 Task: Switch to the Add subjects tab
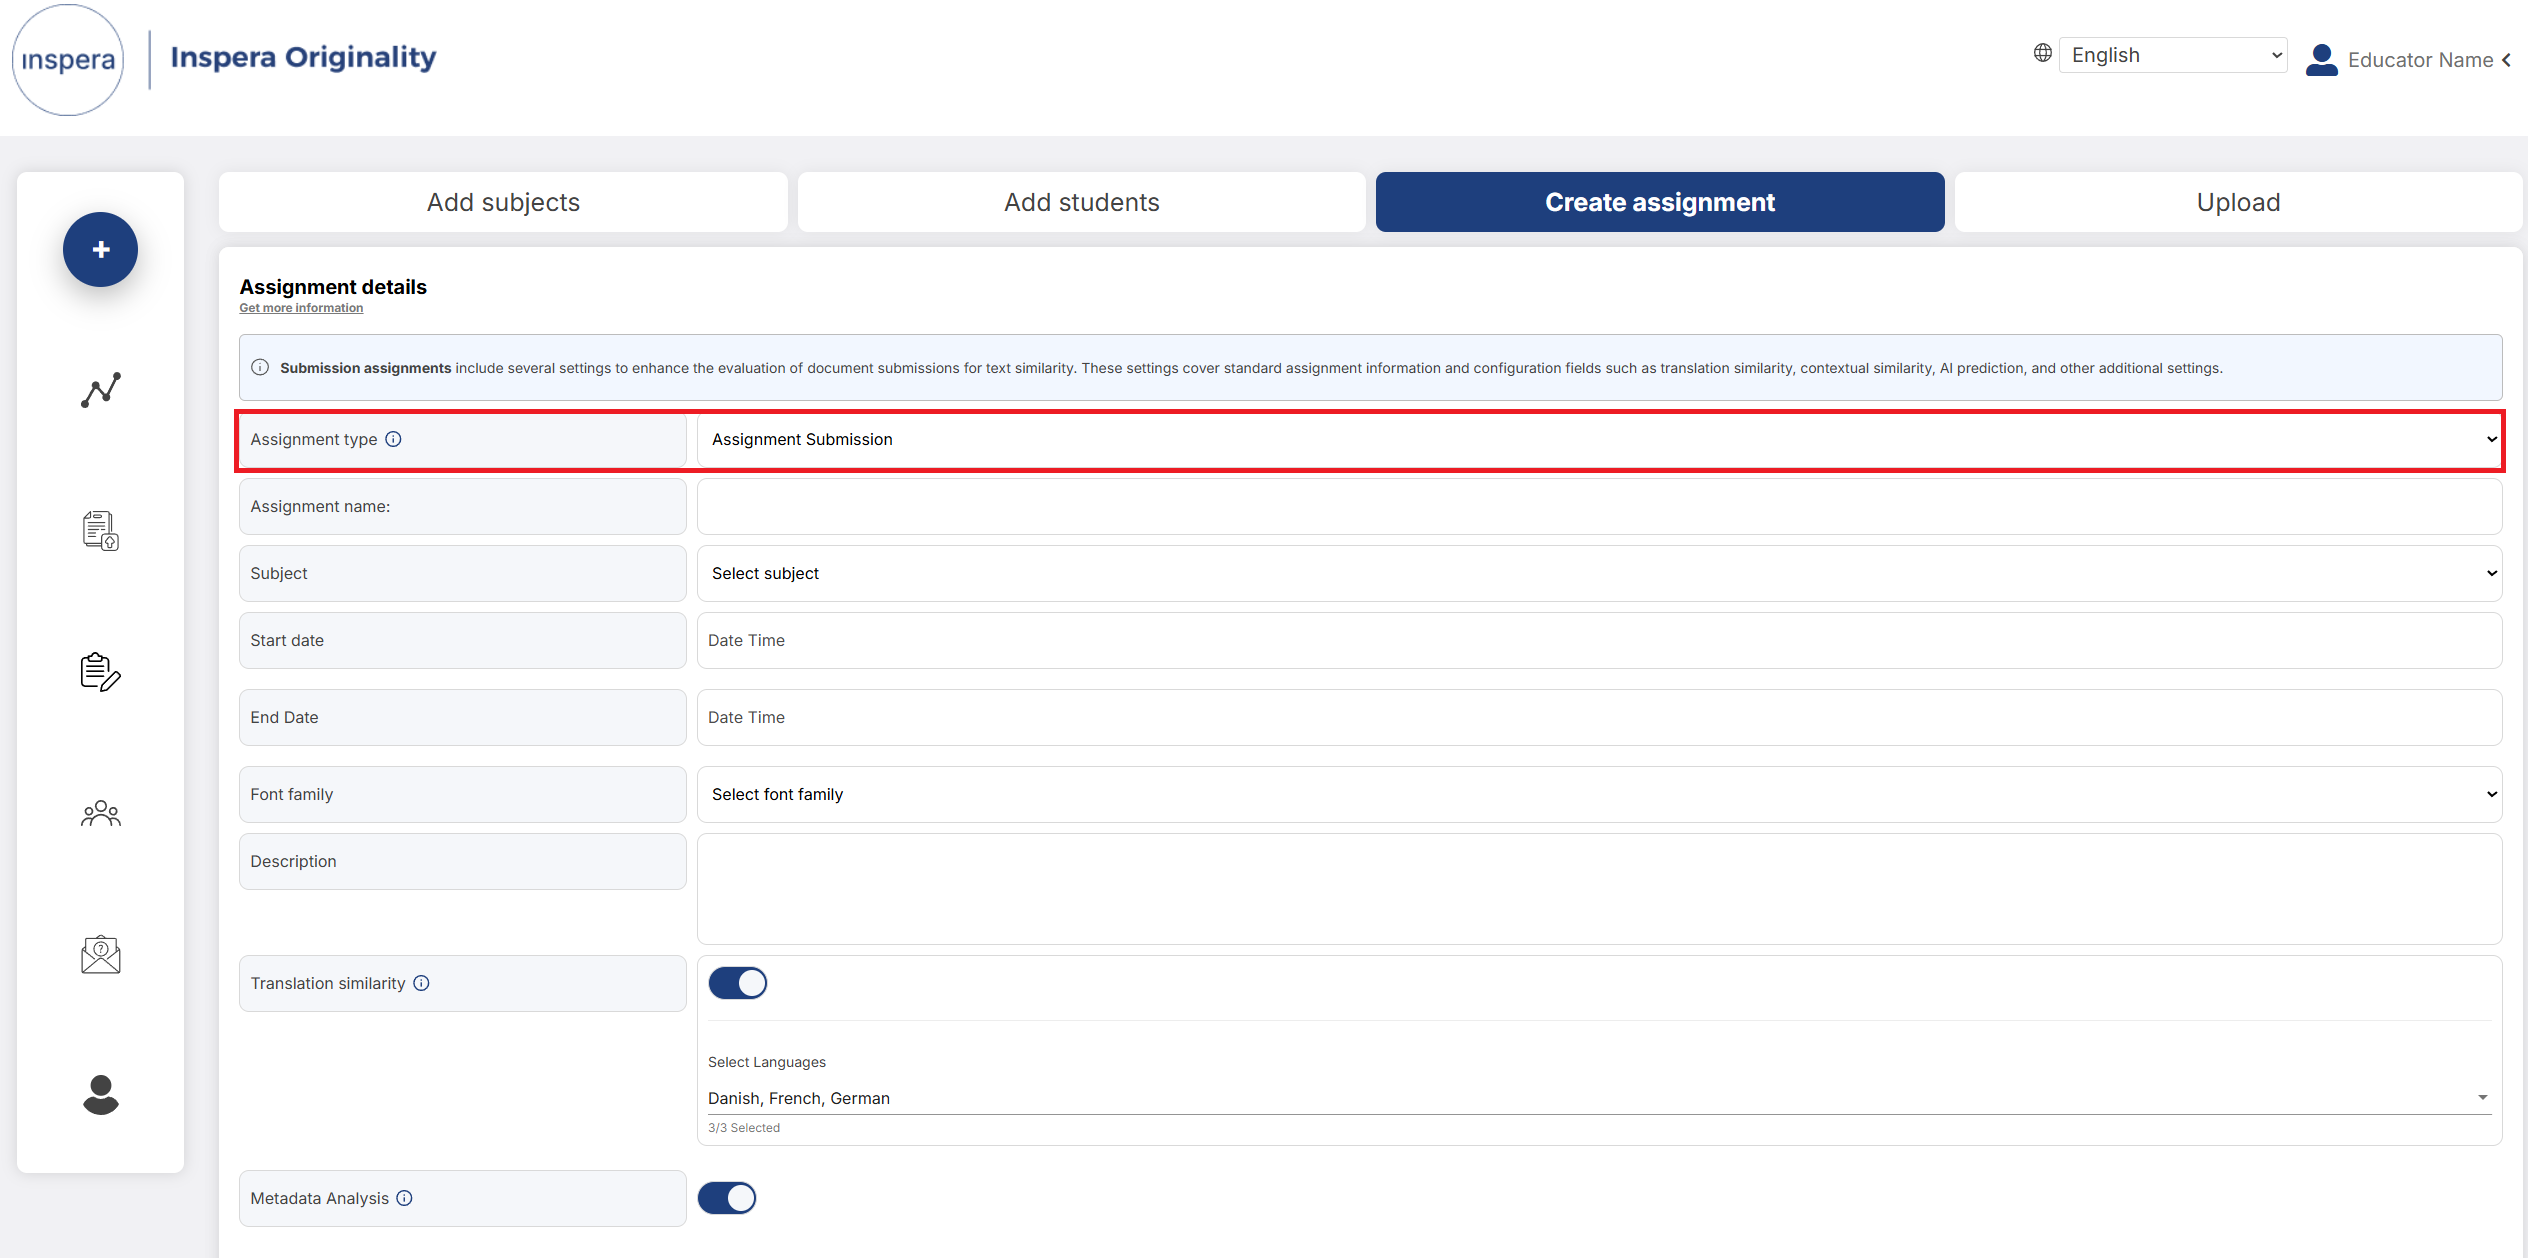point(503,202)
